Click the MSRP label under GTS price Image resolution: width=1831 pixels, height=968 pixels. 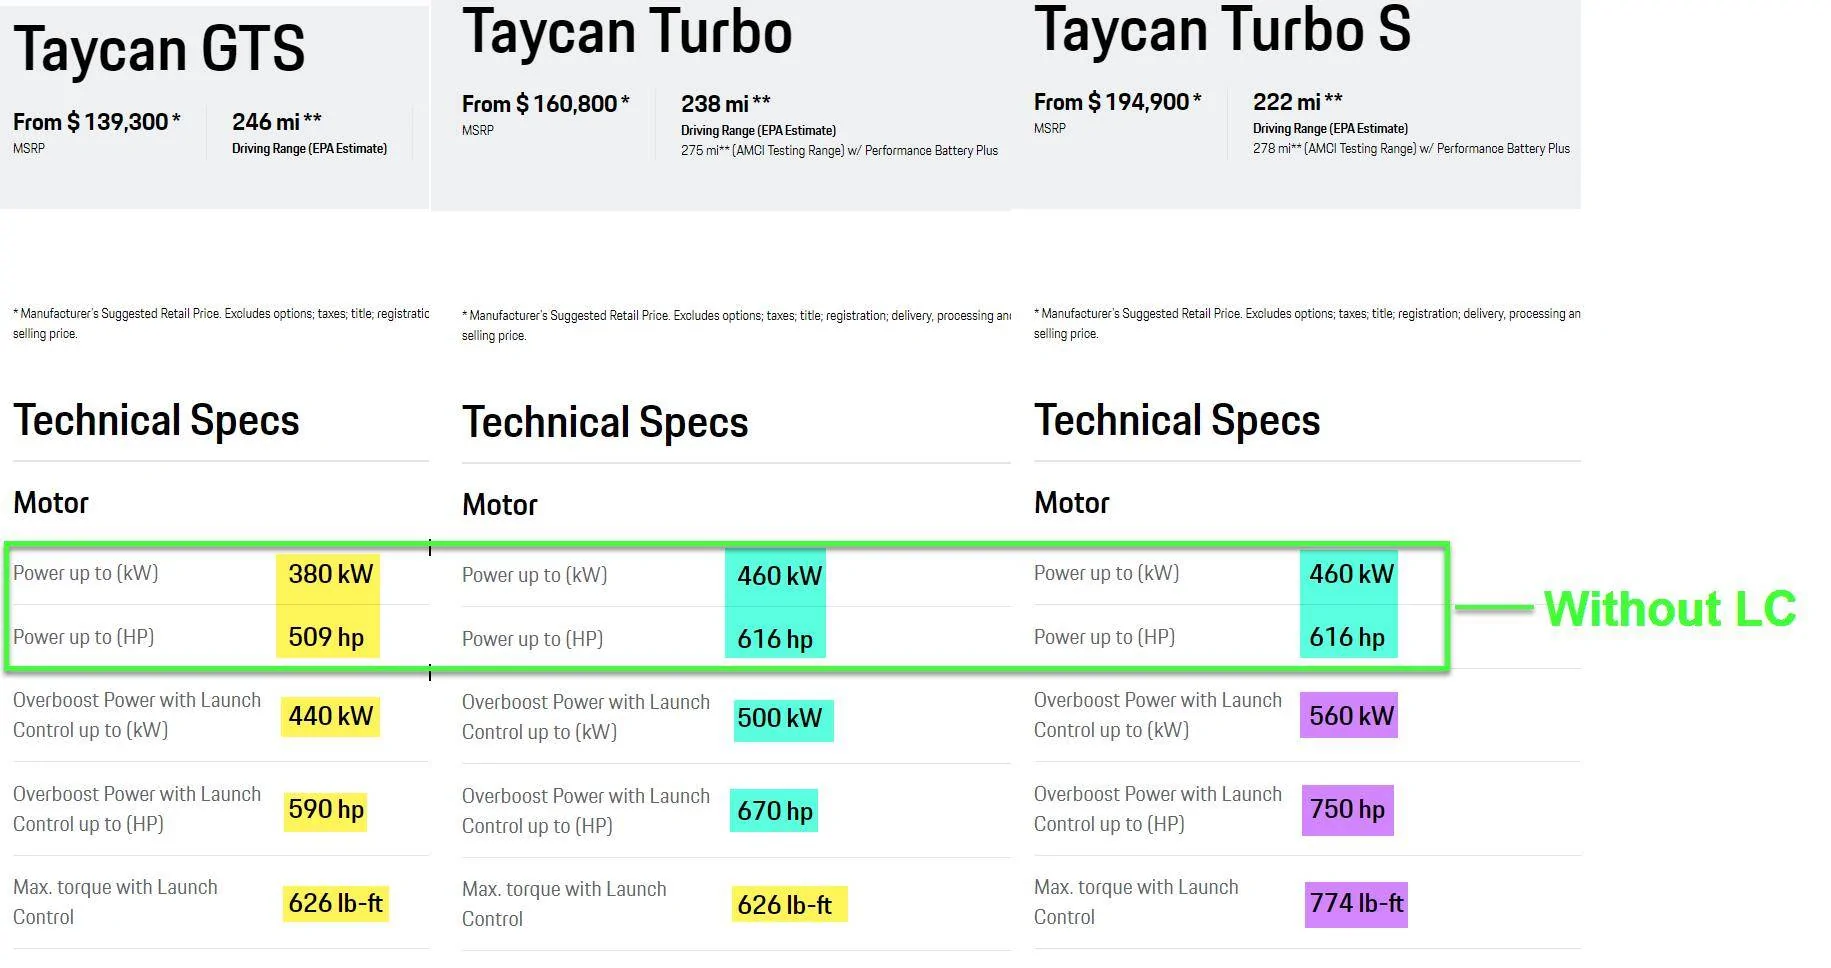(x=29, y=148)
